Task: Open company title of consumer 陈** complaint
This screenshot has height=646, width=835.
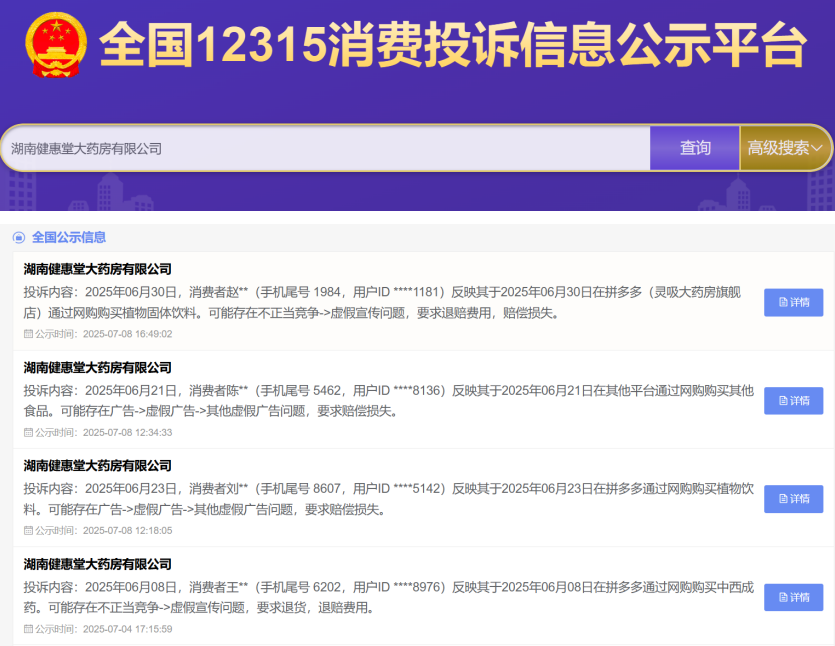Action: point(97,368)
